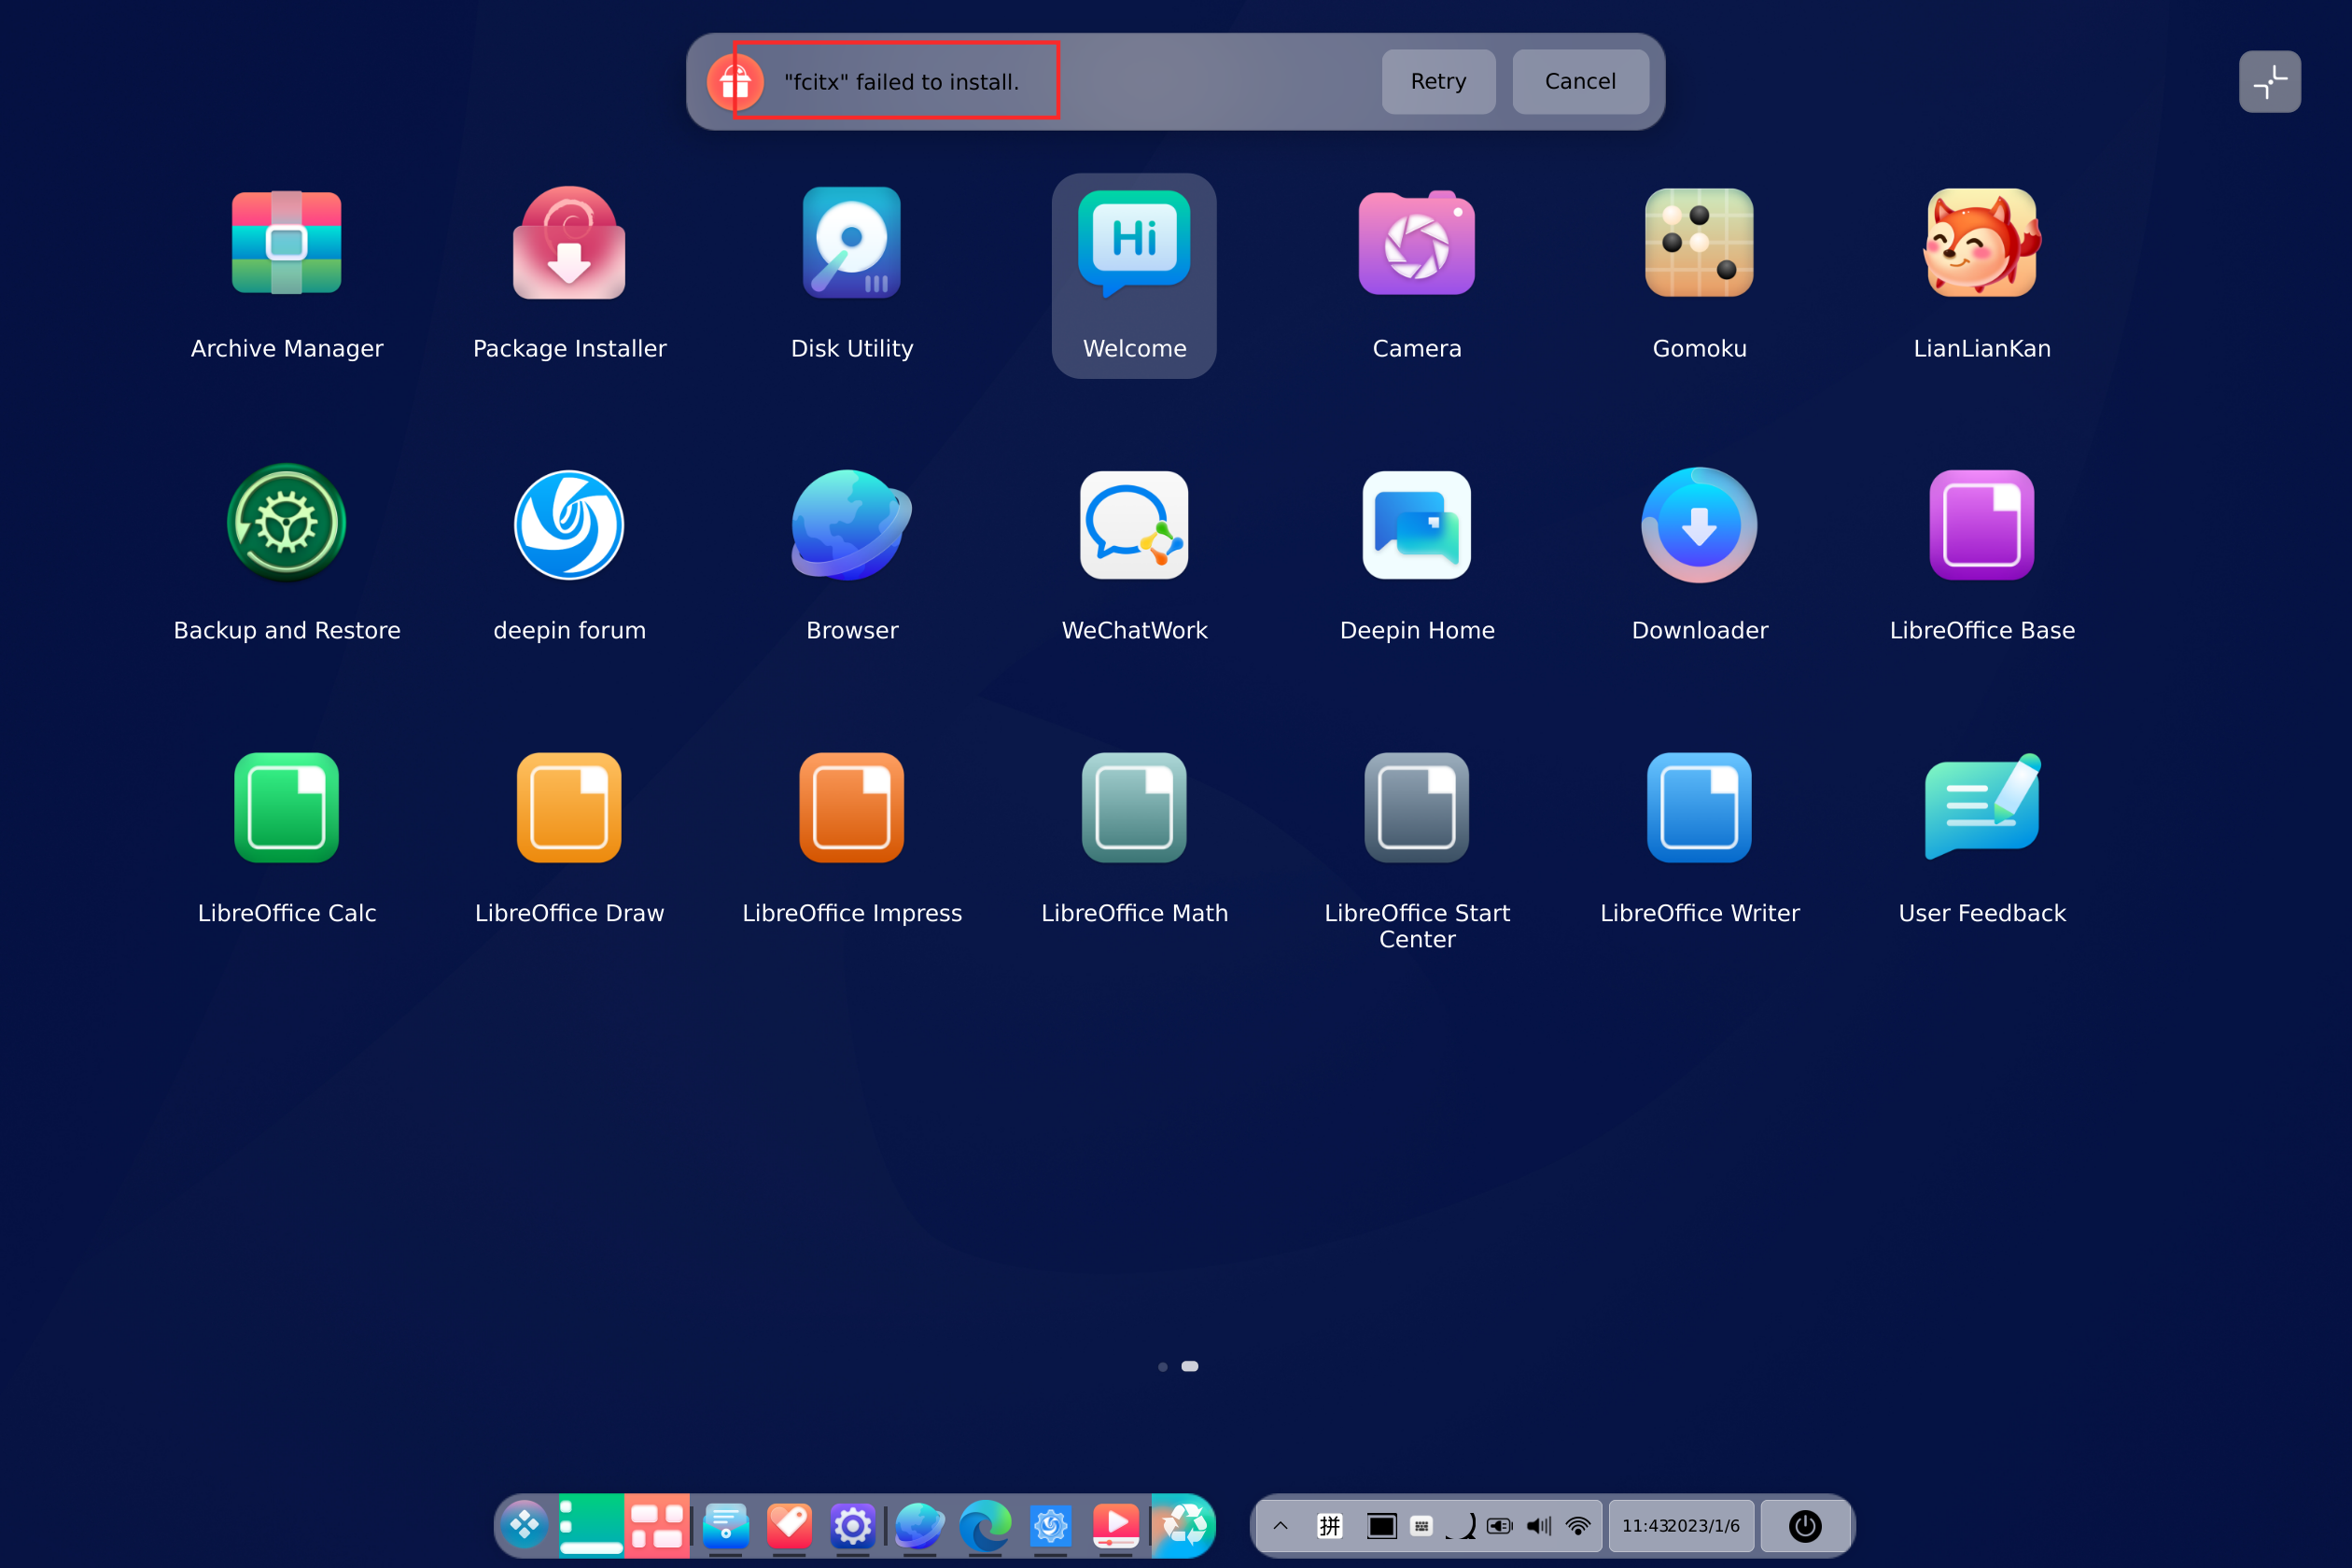2352x1568 pixels.
Task: Launch LibreOffice Draw
Action: [x=569, y=838]
